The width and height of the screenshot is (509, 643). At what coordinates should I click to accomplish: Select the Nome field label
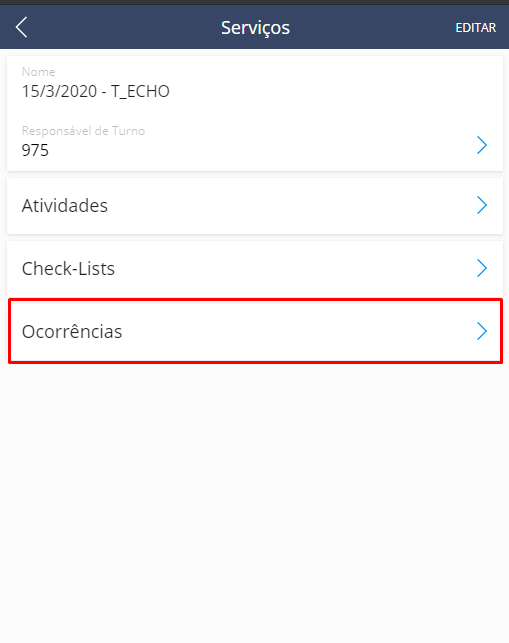[x=39, y=72]
